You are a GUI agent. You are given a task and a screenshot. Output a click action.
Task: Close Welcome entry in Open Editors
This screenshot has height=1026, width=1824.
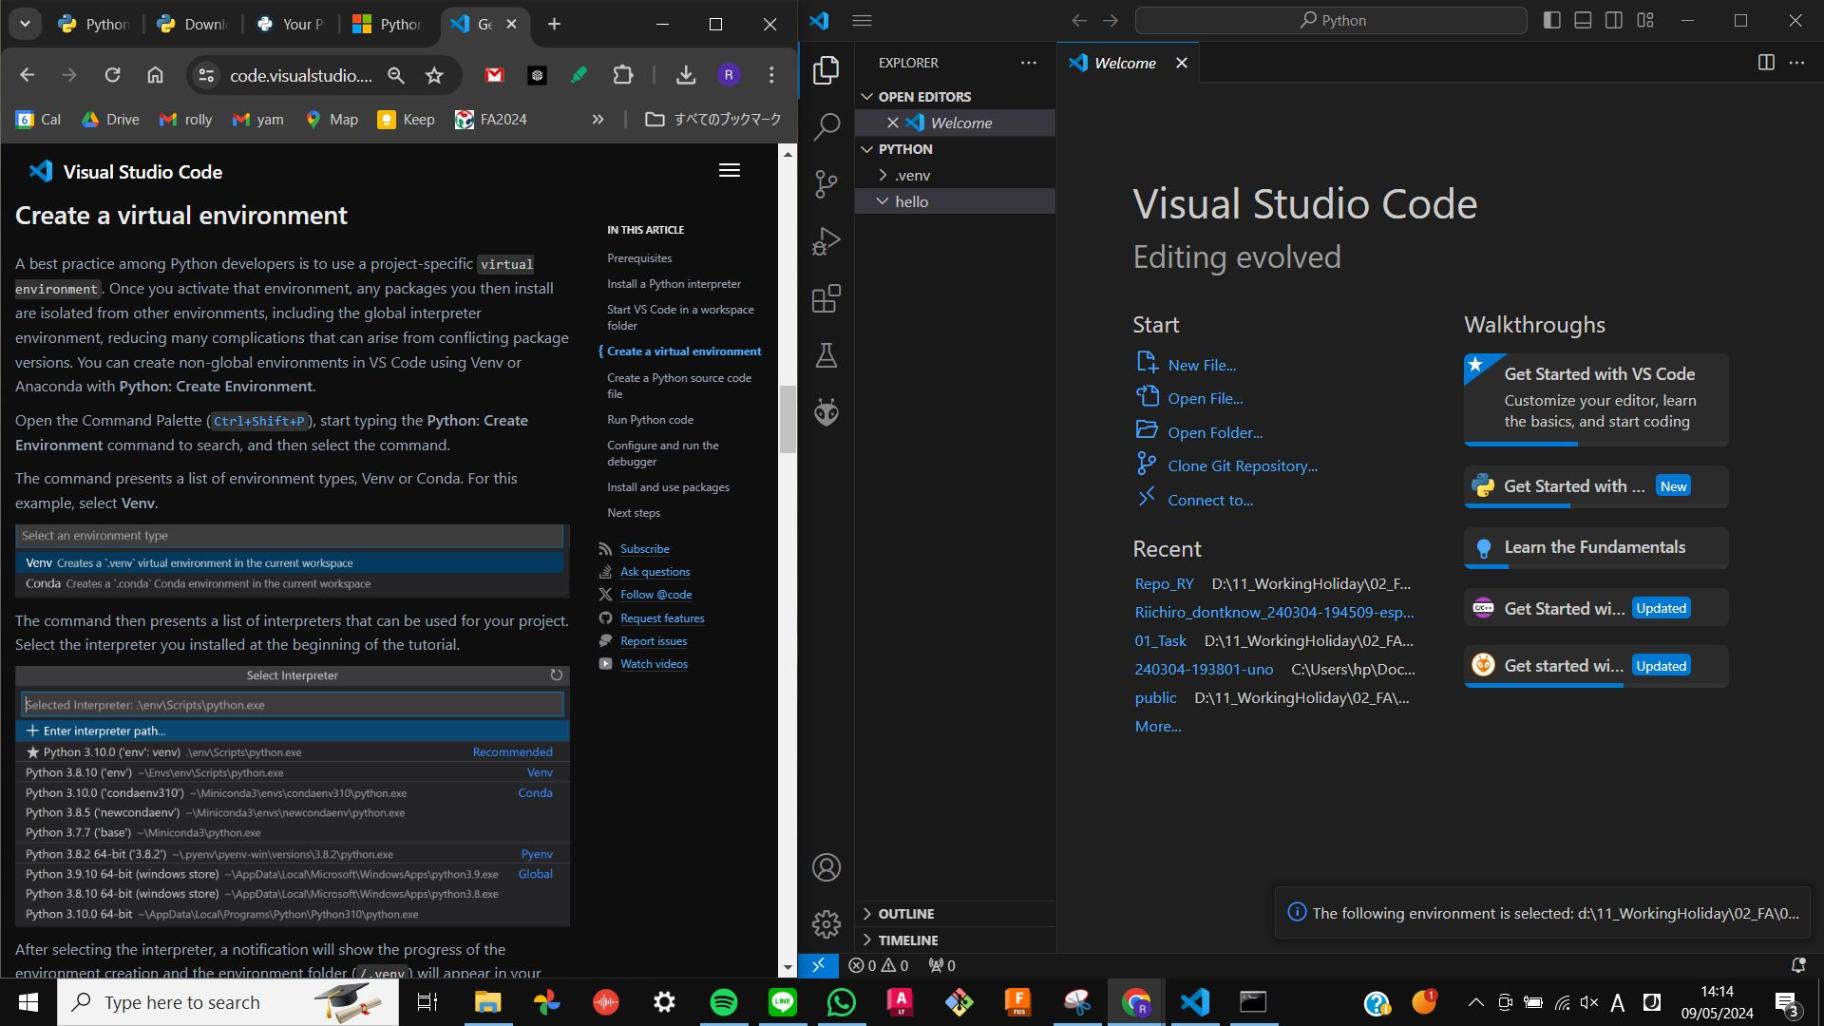892,123
